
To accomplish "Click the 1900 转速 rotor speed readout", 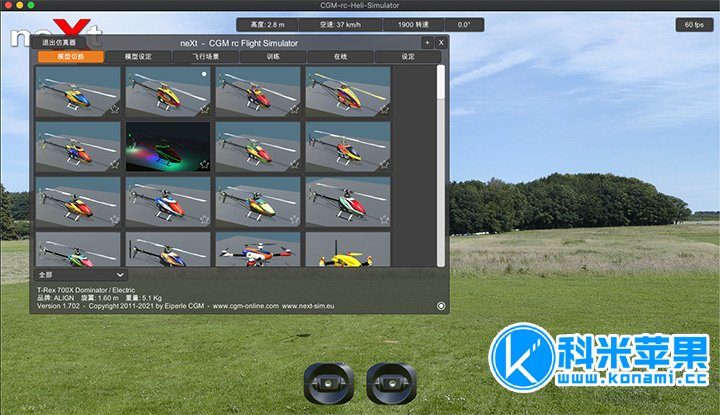I will [413, 25].
